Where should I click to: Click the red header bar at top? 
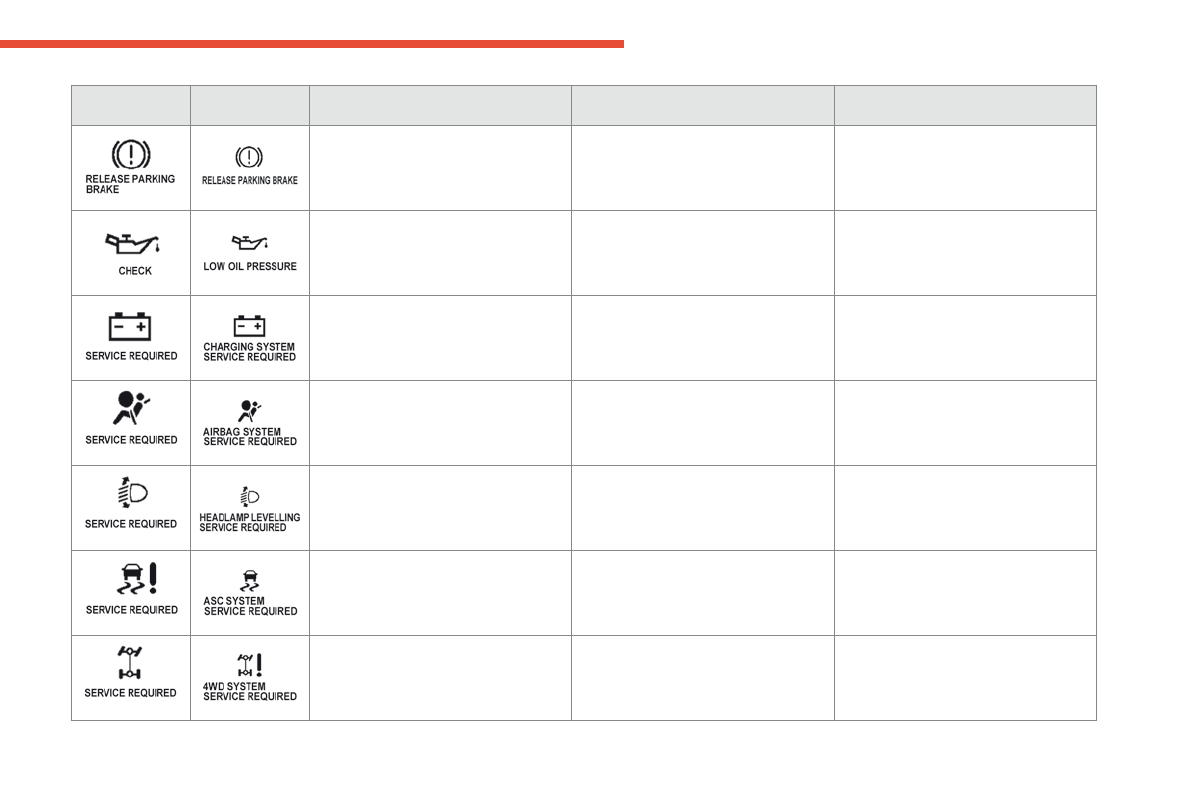312,44
